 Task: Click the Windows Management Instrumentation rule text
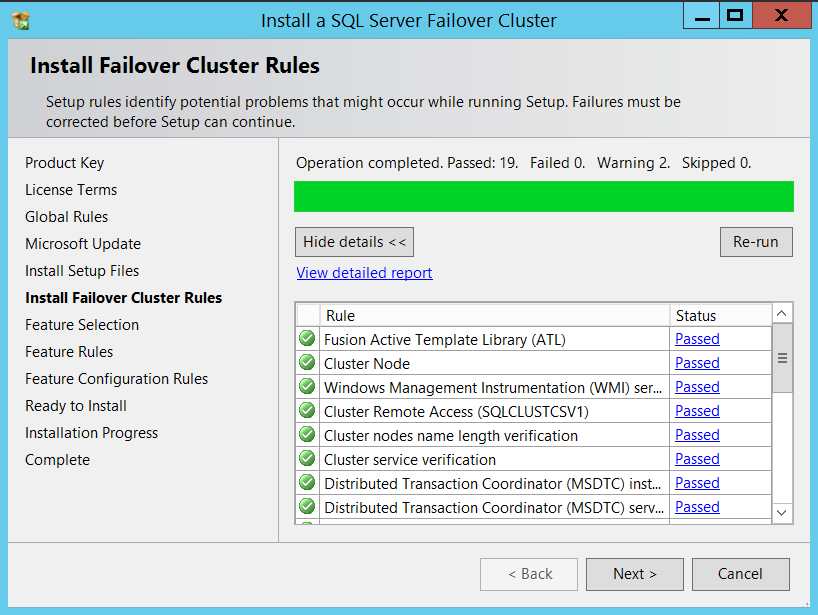tap(493, 388)
